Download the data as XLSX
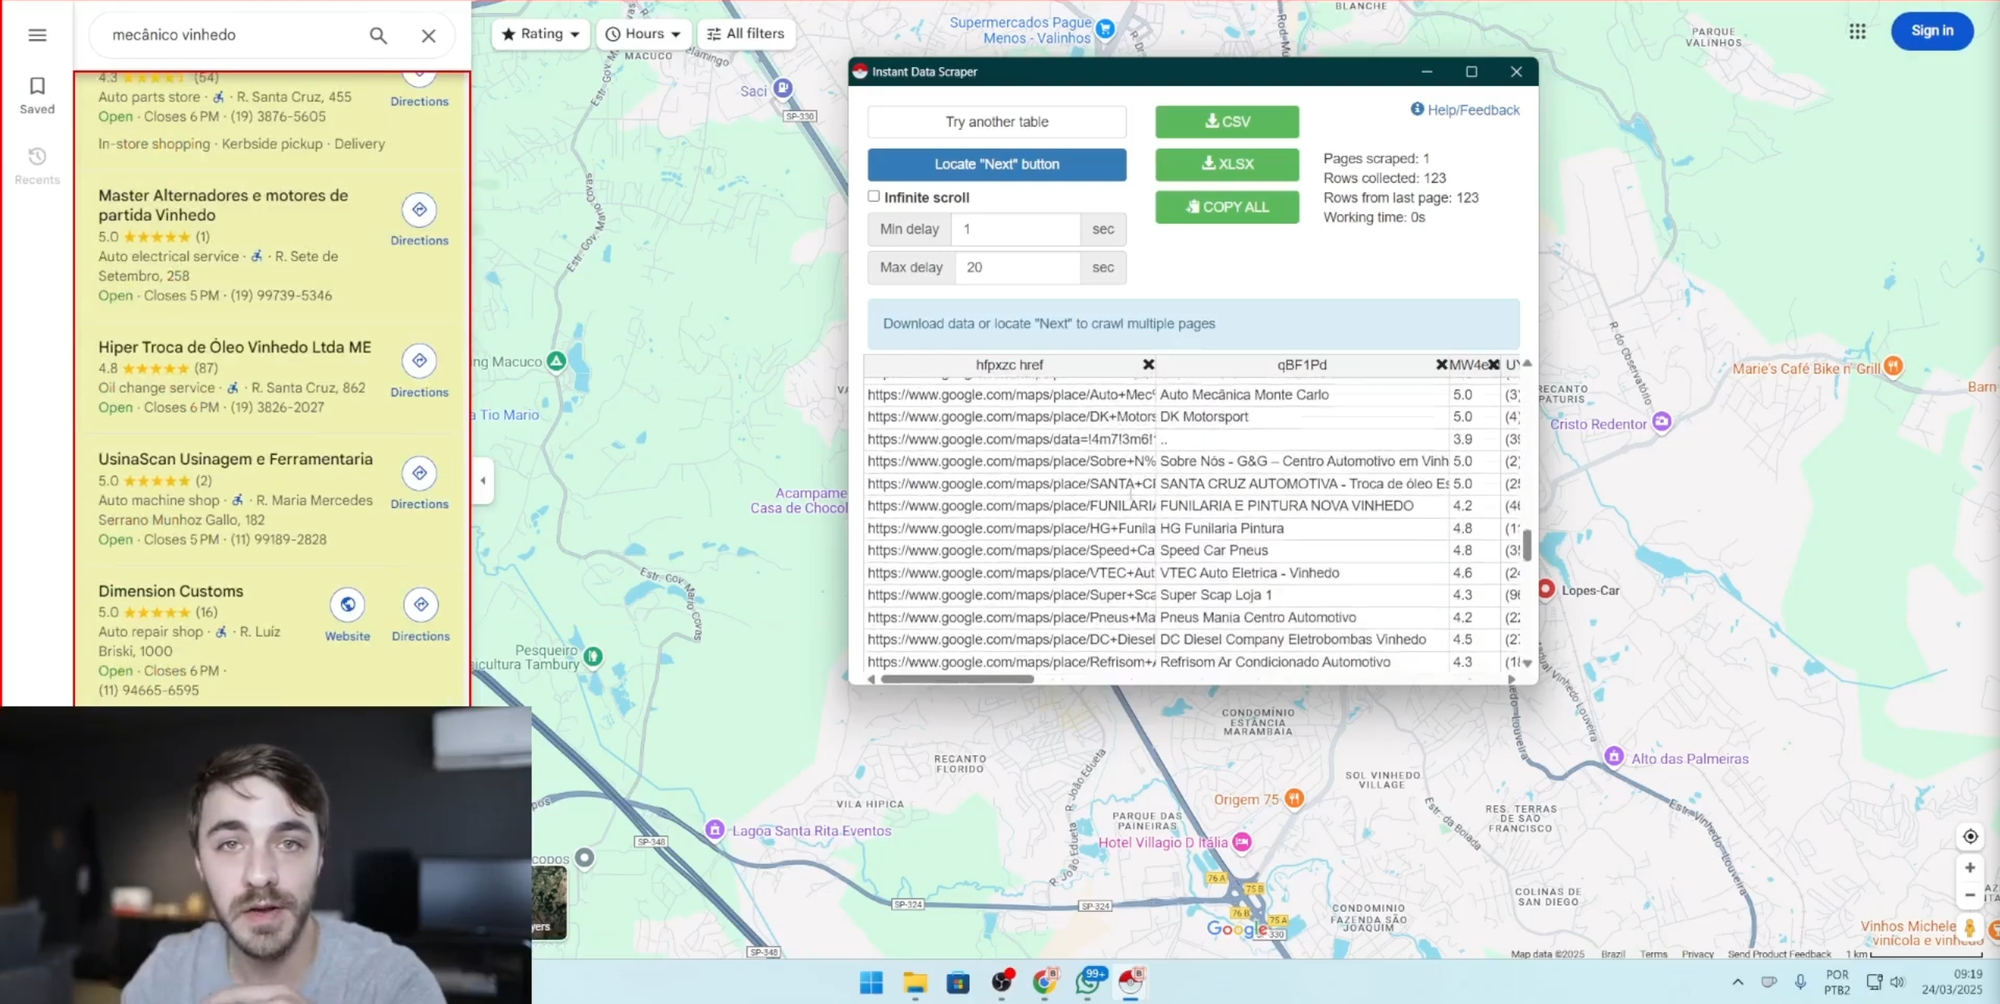Viewport: 2000px width, 1004px height. [1227, 164]
